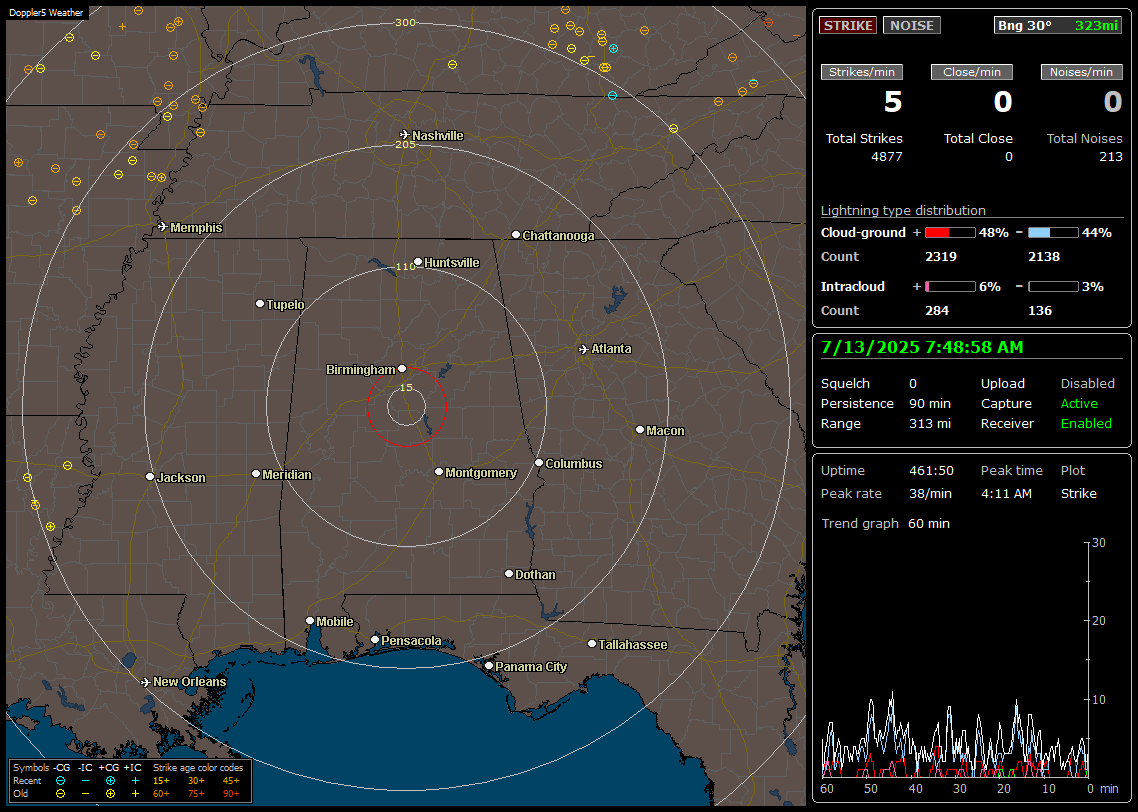Screen dimensions: 1138x812
Task: Click the Peak time value 4:11 AM
Action: 1006,493
